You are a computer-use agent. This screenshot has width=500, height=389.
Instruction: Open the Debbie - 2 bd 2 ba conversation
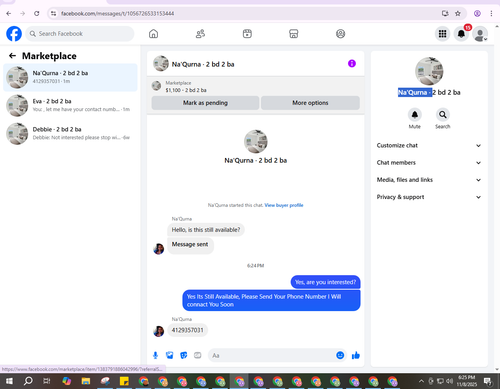tap(70, 133)
